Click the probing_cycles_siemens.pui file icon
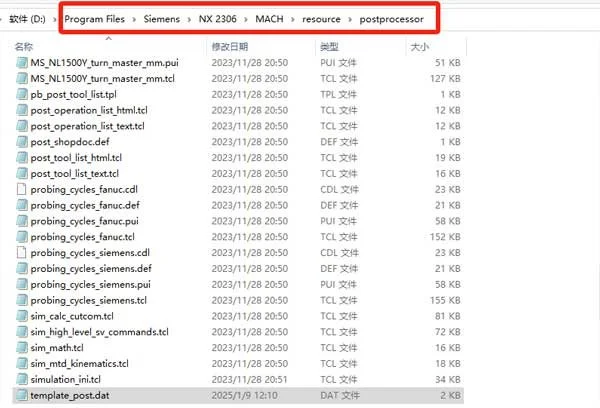Screen dimensions: 600x408 pos(22,284)
